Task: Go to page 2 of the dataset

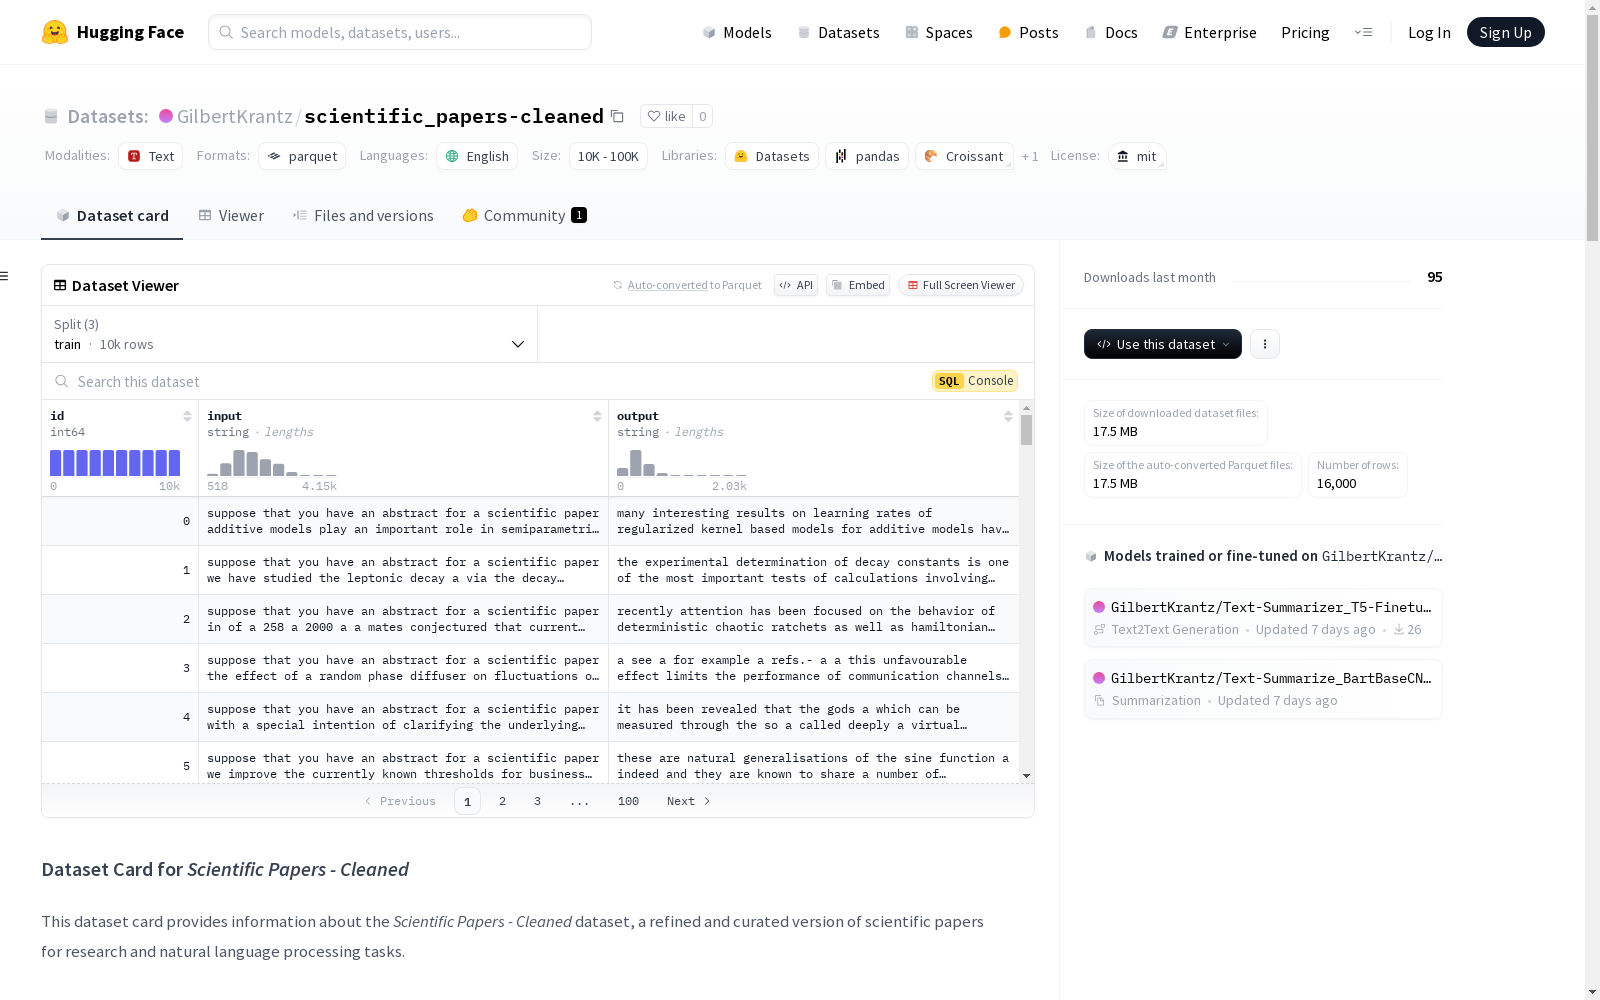Action: pyautogui.click(x=502, y=801)
